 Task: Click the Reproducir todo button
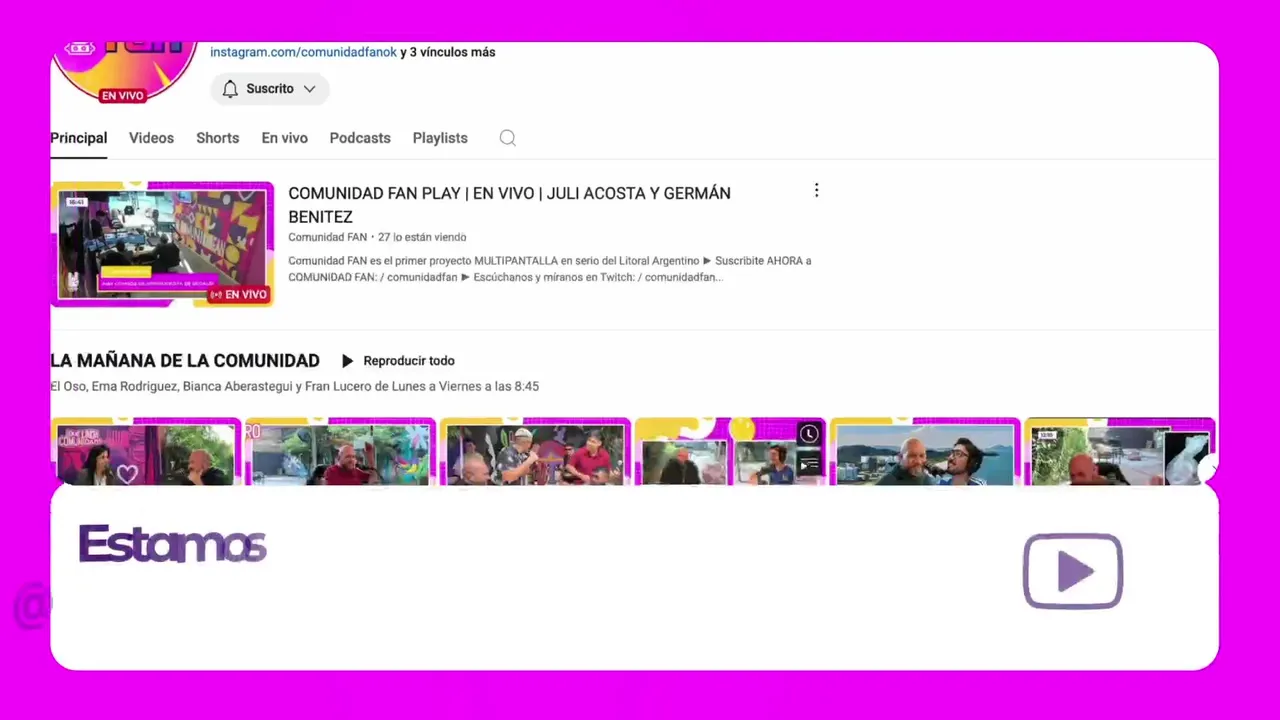398,361
